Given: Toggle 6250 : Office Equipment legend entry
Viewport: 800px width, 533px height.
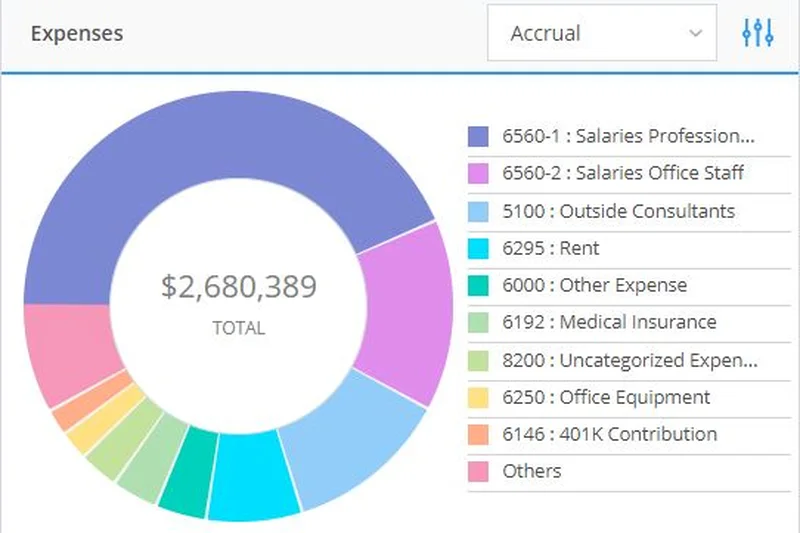Looking at the screenshot, I should (606, 397).
